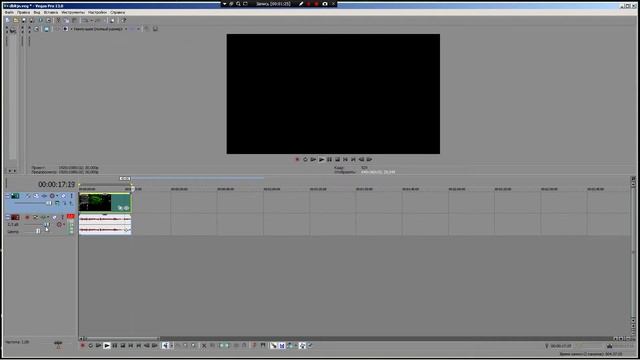
Task: Cut selection with scissors icon
Action: point(59,20)
